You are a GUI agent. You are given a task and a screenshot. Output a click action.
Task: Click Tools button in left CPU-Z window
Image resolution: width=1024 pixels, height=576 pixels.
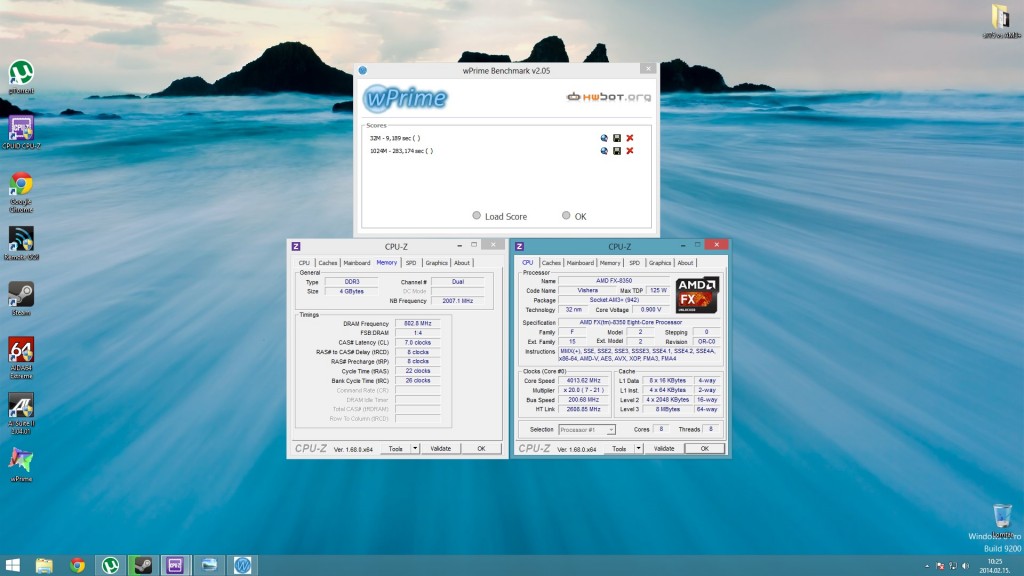[x=396, y=449]
